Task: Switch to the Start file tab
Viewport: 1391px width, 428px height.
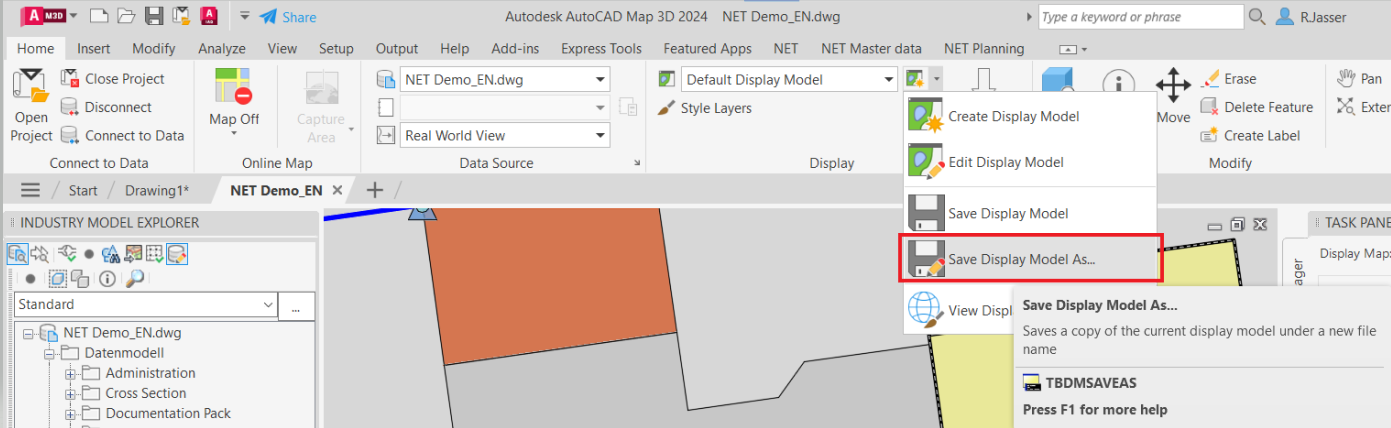Action: coord(83,190)
